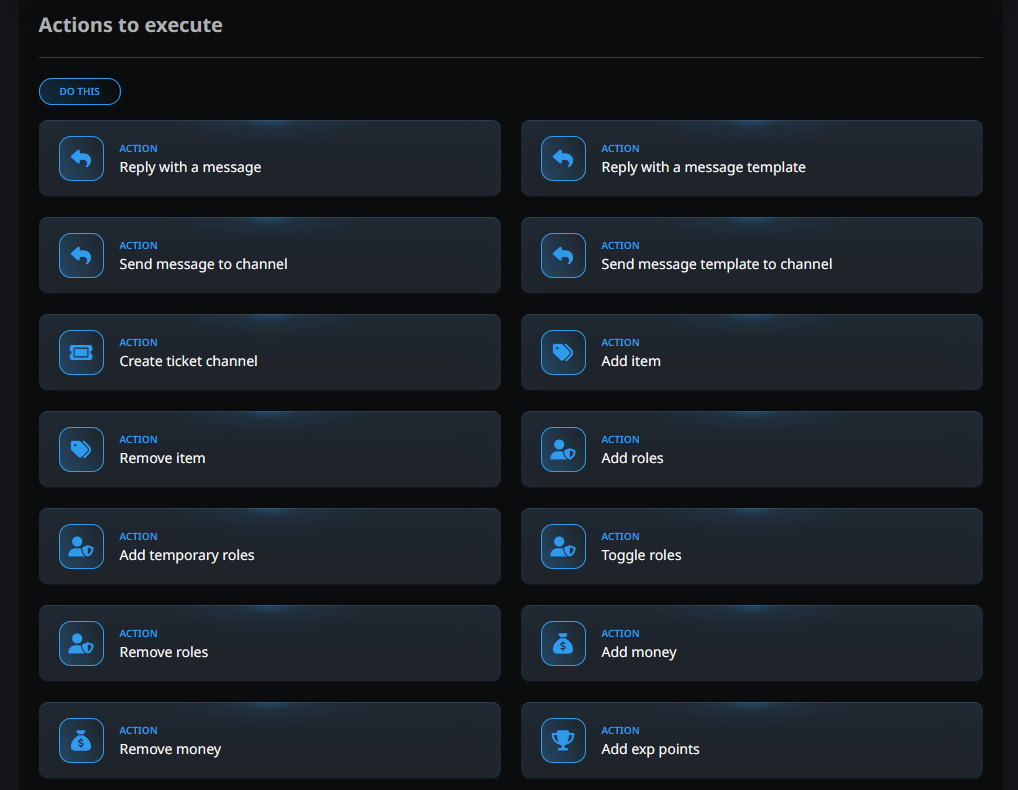The height and width of the screenshot is (790, 1018).
Task: Click the money bag icon for Remove money
Action: tap(81, 740)
